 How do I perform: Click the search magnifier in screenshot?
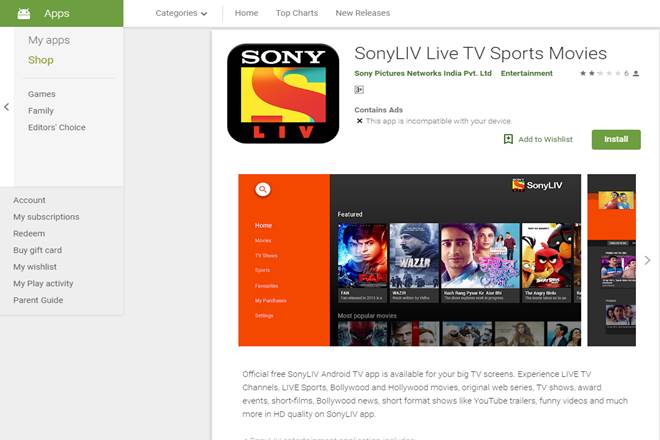pyautogui.click(x=263, y=189)
